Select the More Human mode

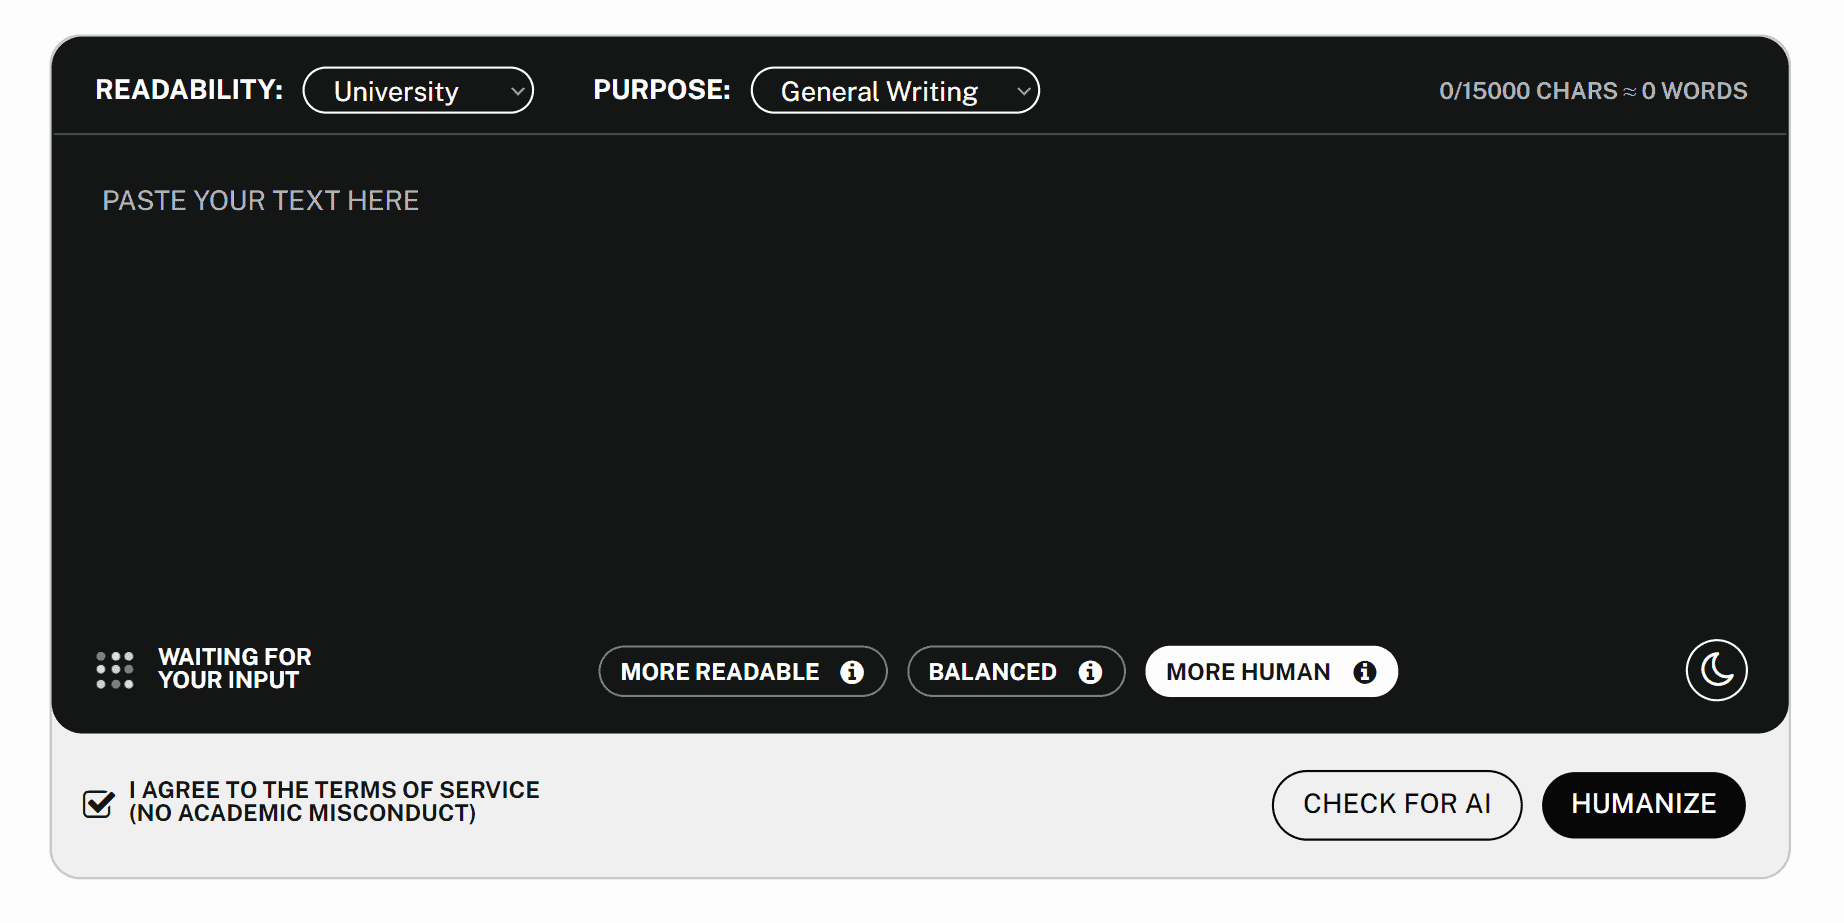click(1248, 672)
